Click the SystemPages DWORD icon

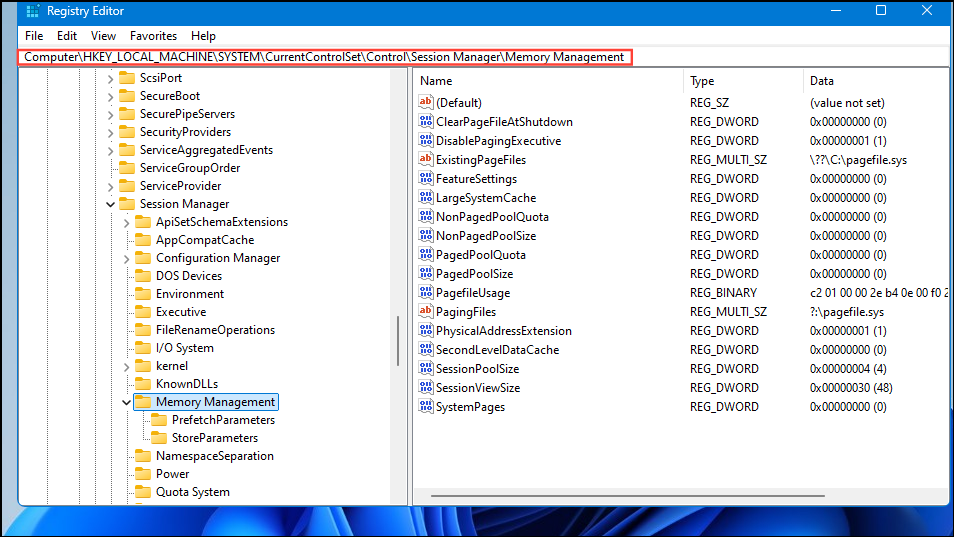click(x=425, y=406)
